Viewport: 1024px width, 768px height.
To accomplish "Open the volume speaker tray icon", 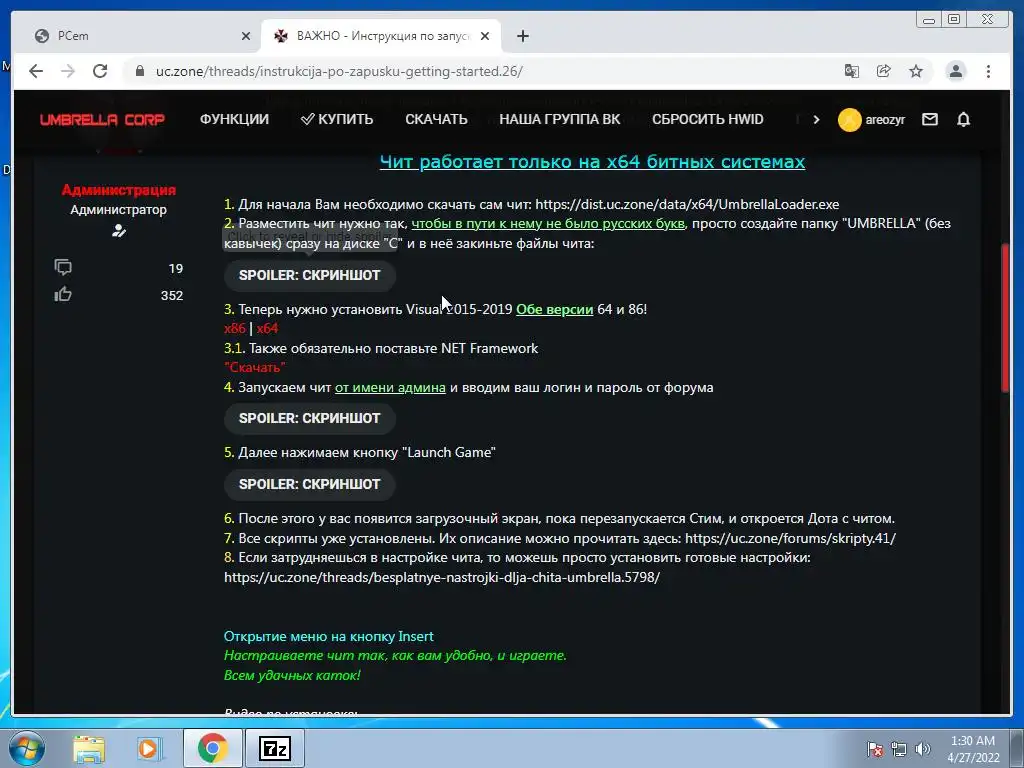I will [922, 749].
